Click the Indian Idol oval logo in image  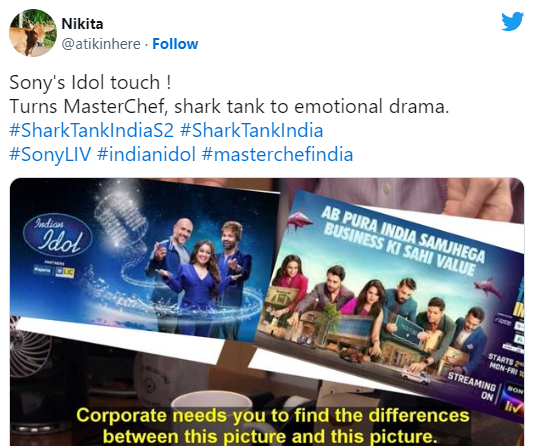tap(57, 238)
